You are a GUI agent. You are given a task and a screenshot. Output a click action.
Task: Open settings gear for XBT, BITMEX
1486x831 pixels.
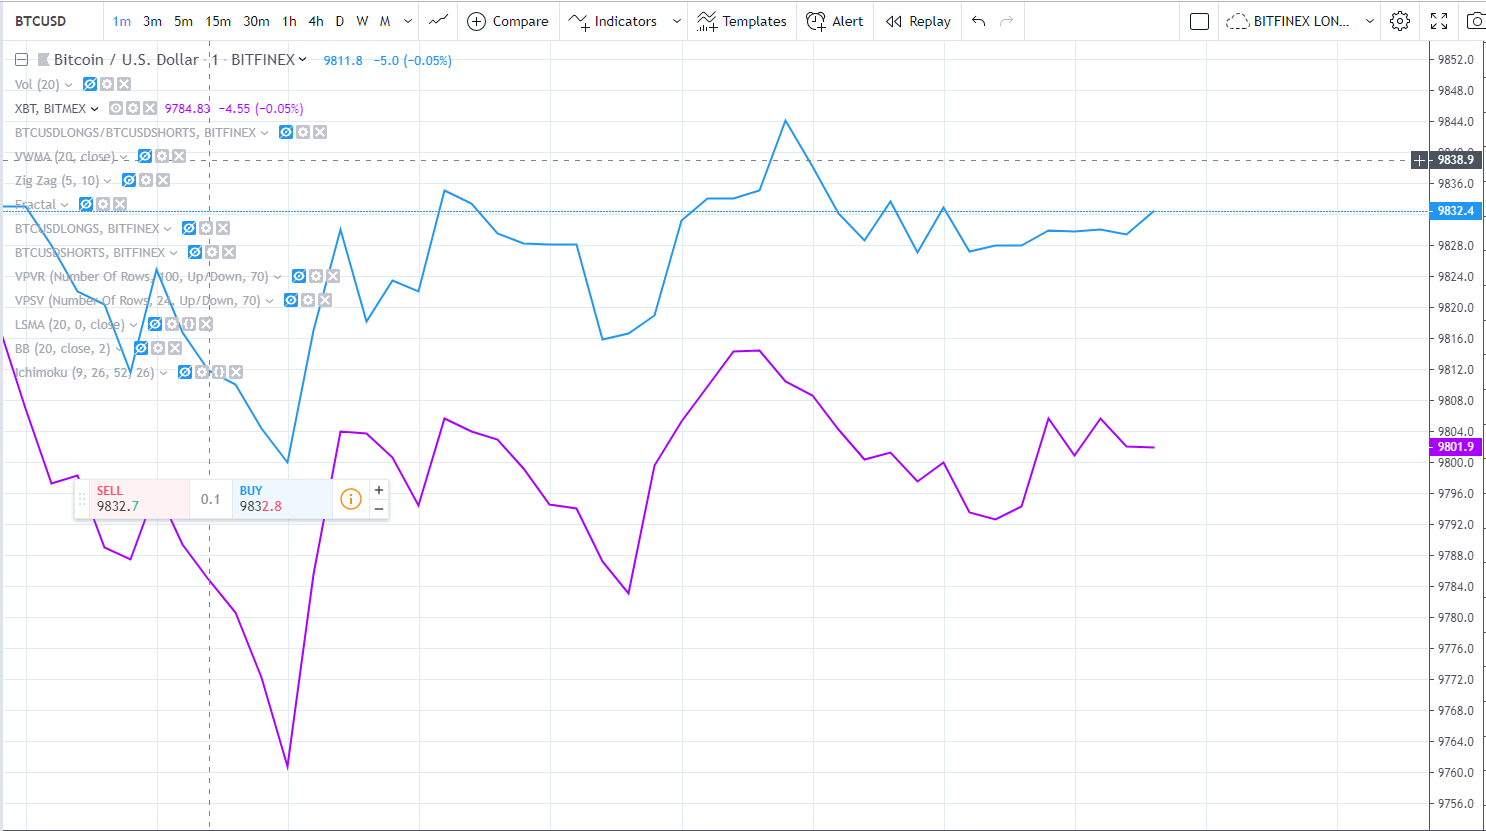pyautogui.click(x=133, y=108)
